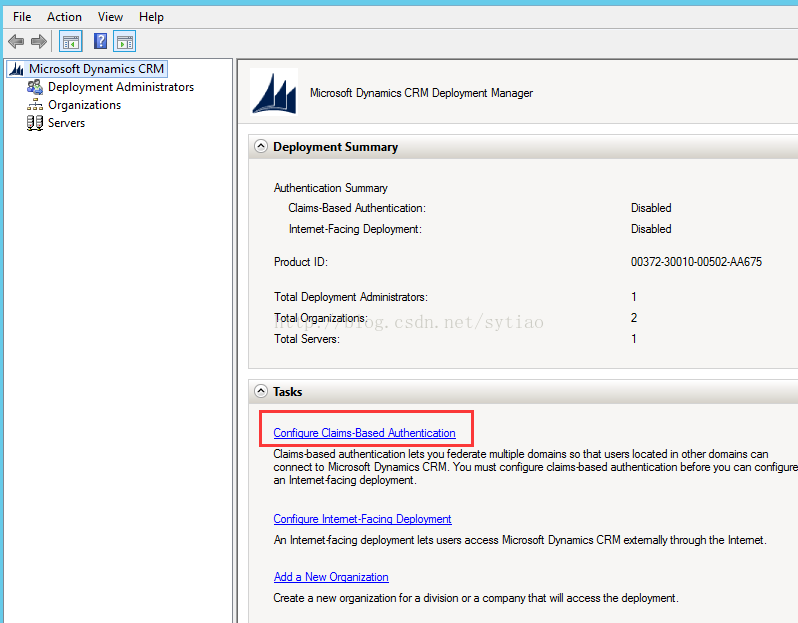The image size is (798, 623).
Task: Open the Help menu
Action: coord(151,17)
